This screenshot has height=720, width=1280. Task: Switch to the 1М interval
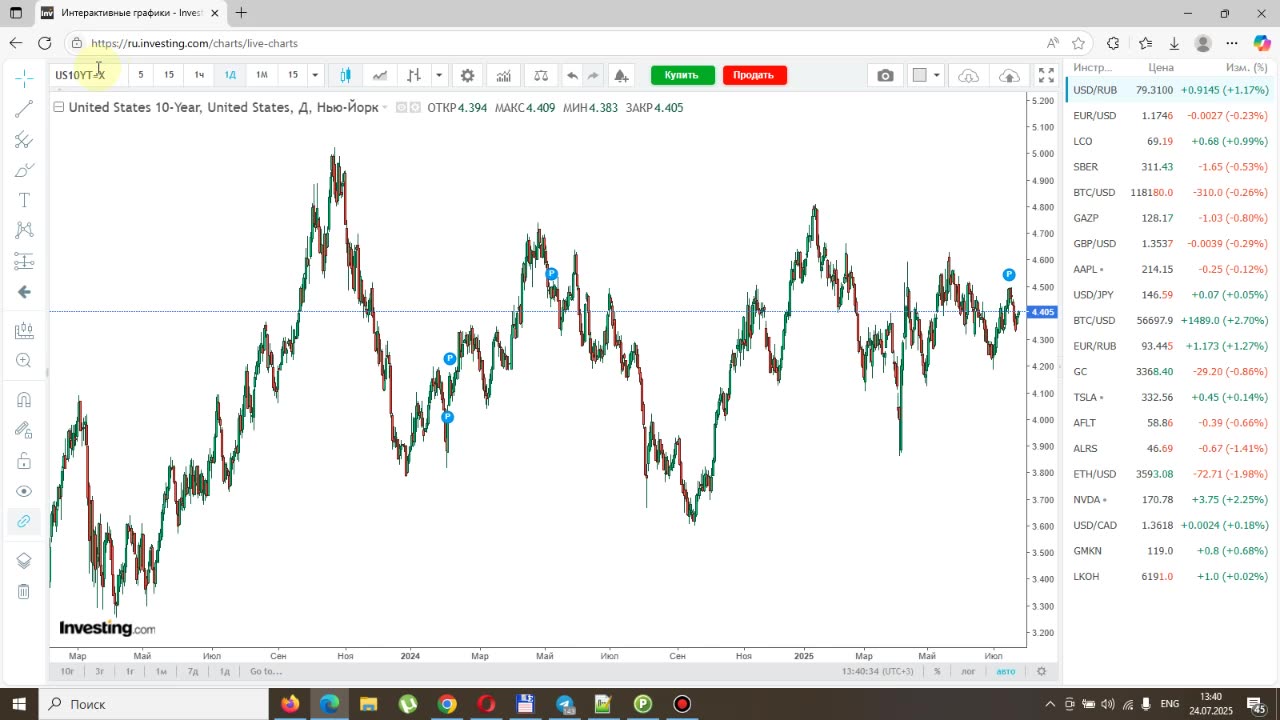tap(262, 75)
